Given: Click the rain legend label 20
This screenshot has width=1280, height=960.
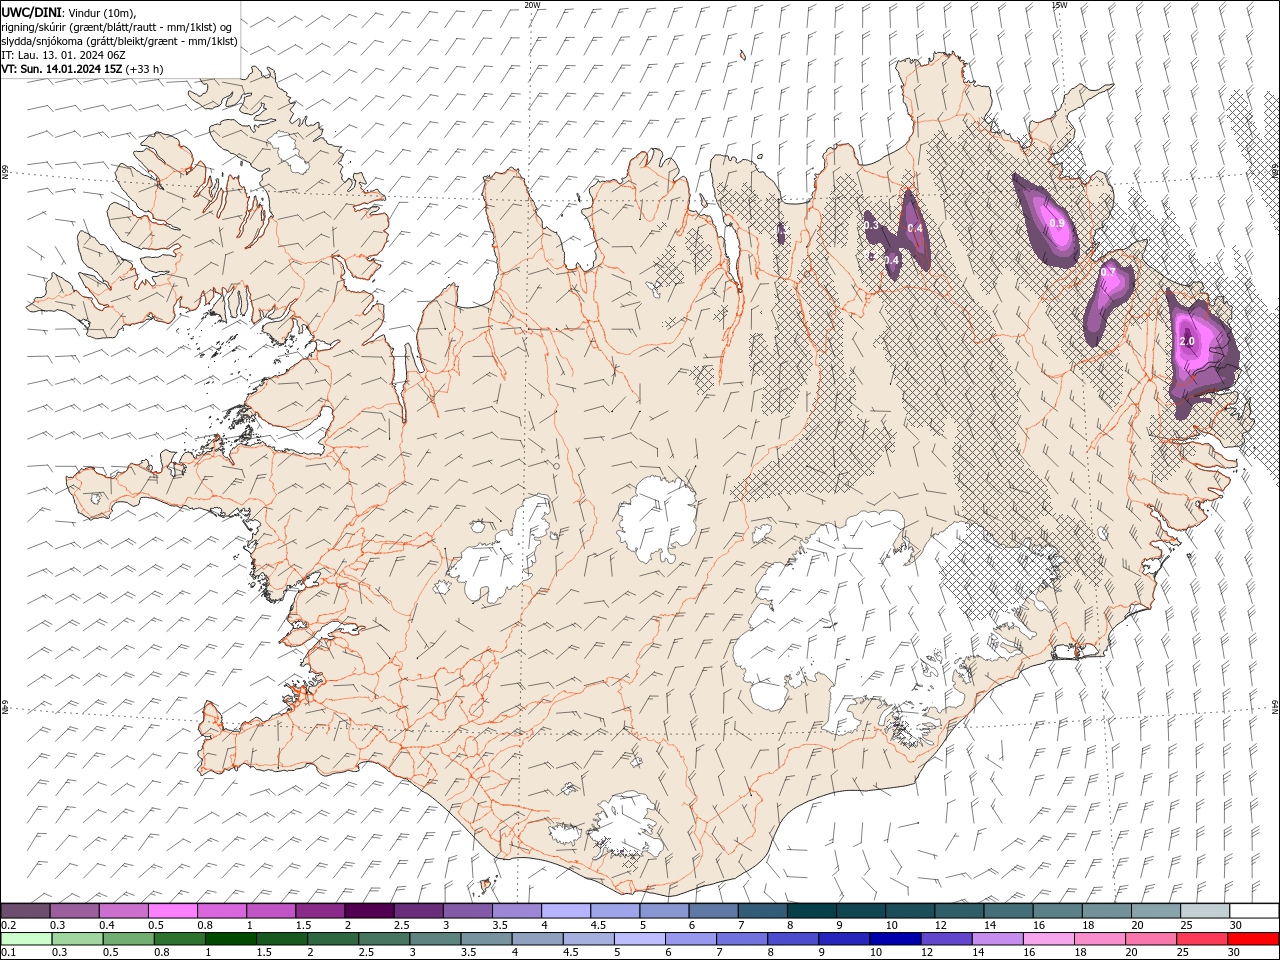Looking at the screenshot, I should point(1132,953).
